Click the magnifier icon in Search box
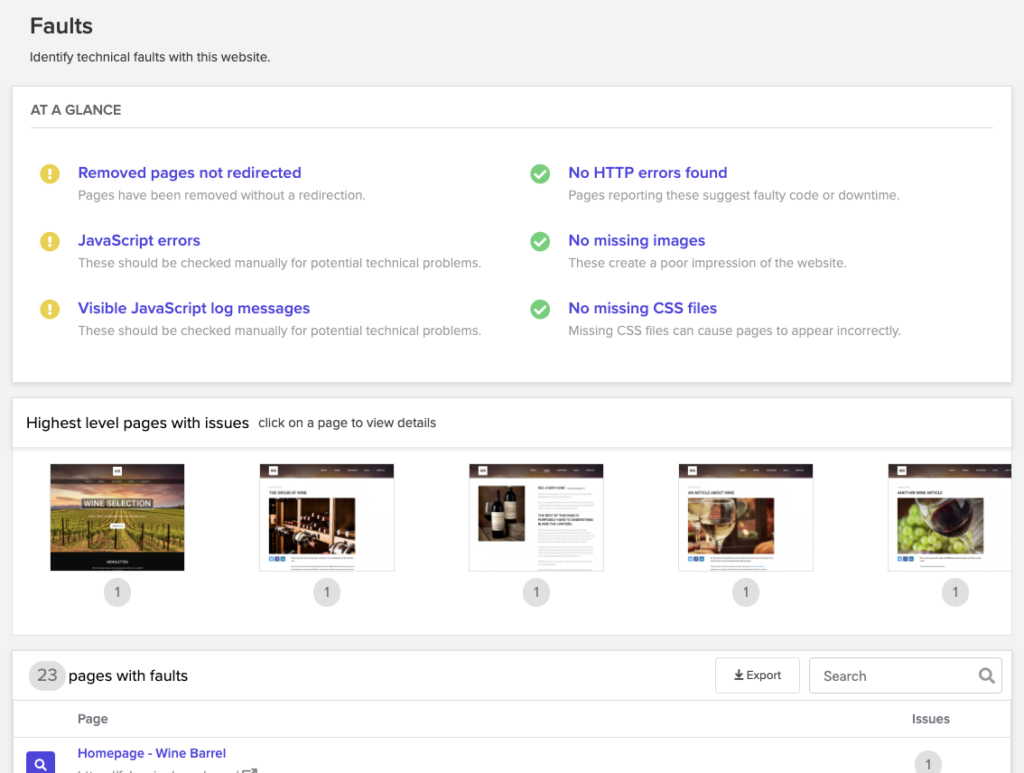The image size is (1024, 773). pyautogui.click(x=986, y=676)
